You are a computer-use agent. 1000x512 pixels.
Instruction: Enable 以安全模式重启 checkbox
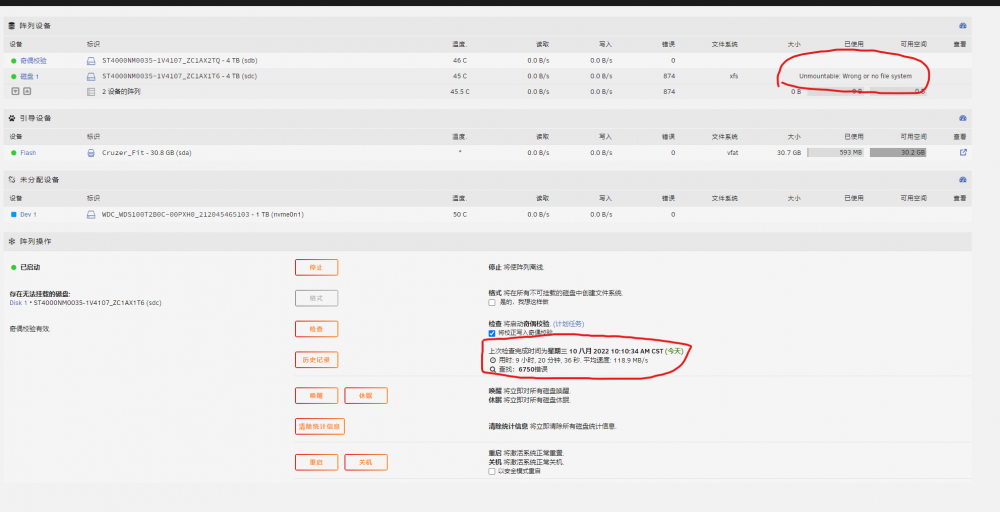[x=492, y=471]
